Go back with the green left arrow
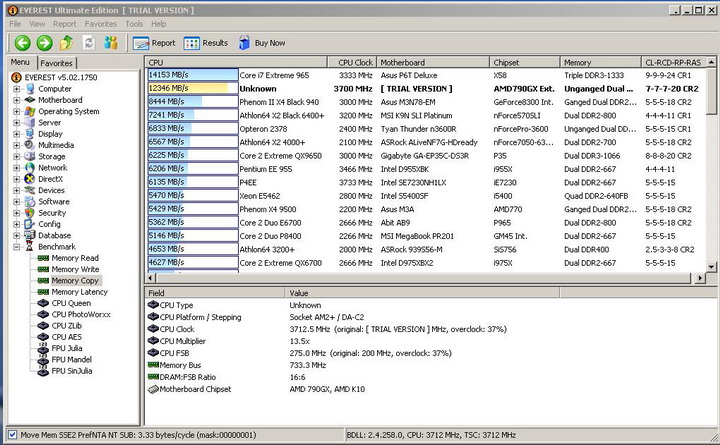 tap(22, 43)
